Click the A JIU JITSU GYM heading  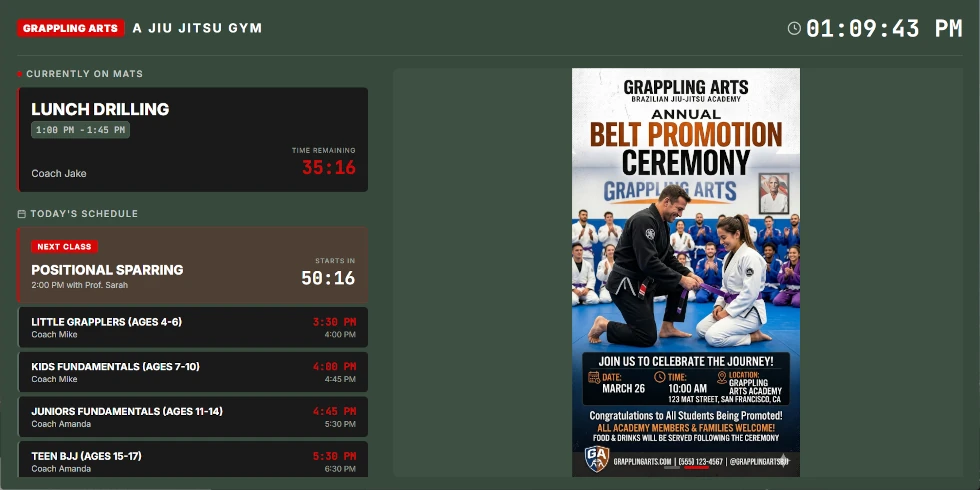197,28
